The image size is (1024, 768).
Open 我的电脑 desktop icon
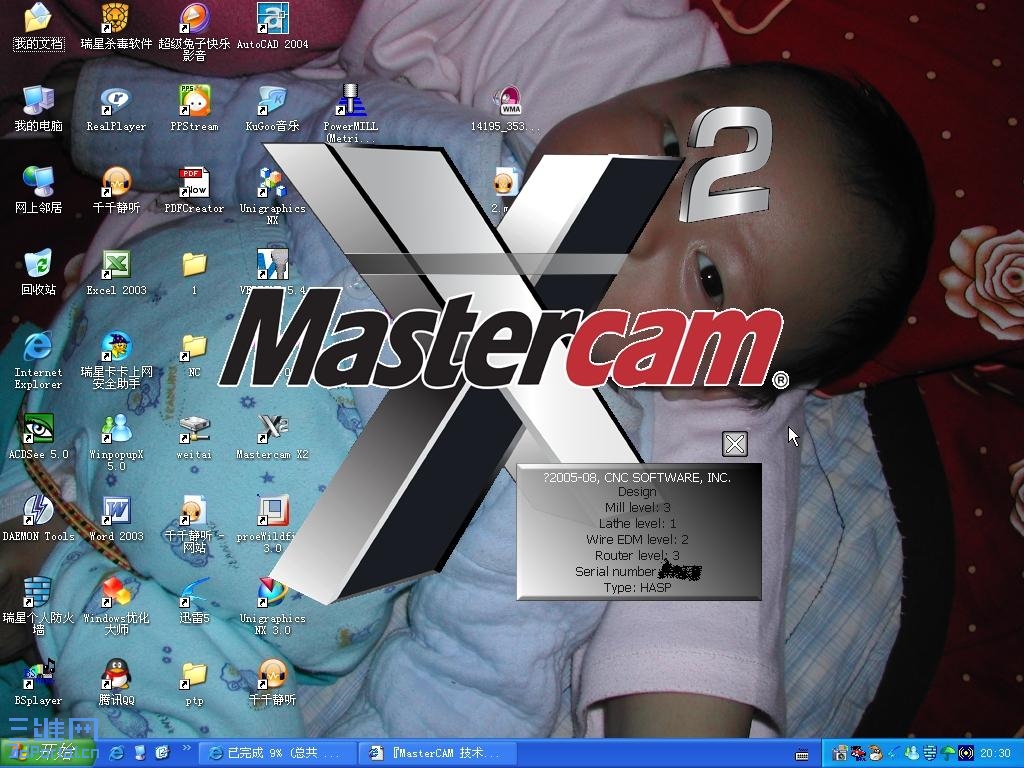click(x=38, y=109)
